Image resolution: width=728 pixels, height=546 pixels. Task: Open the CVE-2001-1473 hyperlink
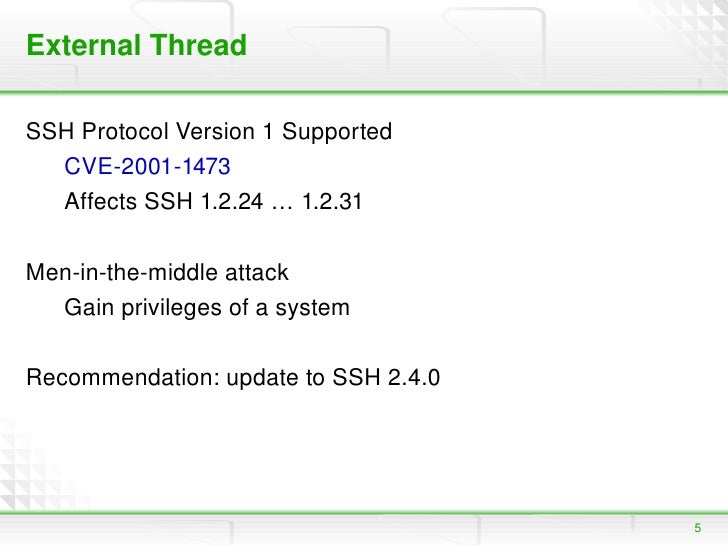[x=147, y=166]
